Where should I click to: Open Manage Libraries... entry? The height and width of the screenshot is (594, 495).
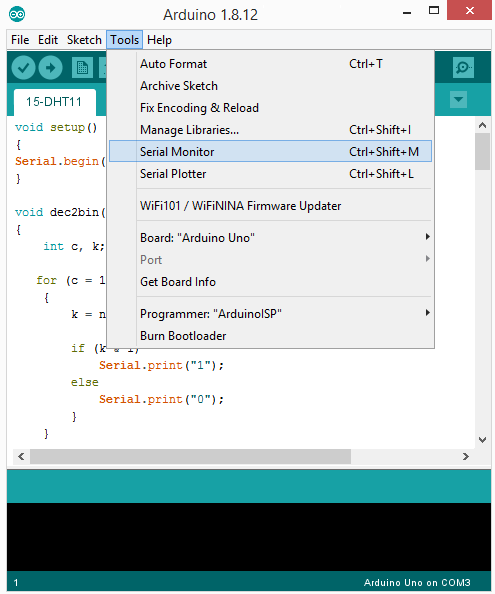pyautogui.click(x=270, y=130)
